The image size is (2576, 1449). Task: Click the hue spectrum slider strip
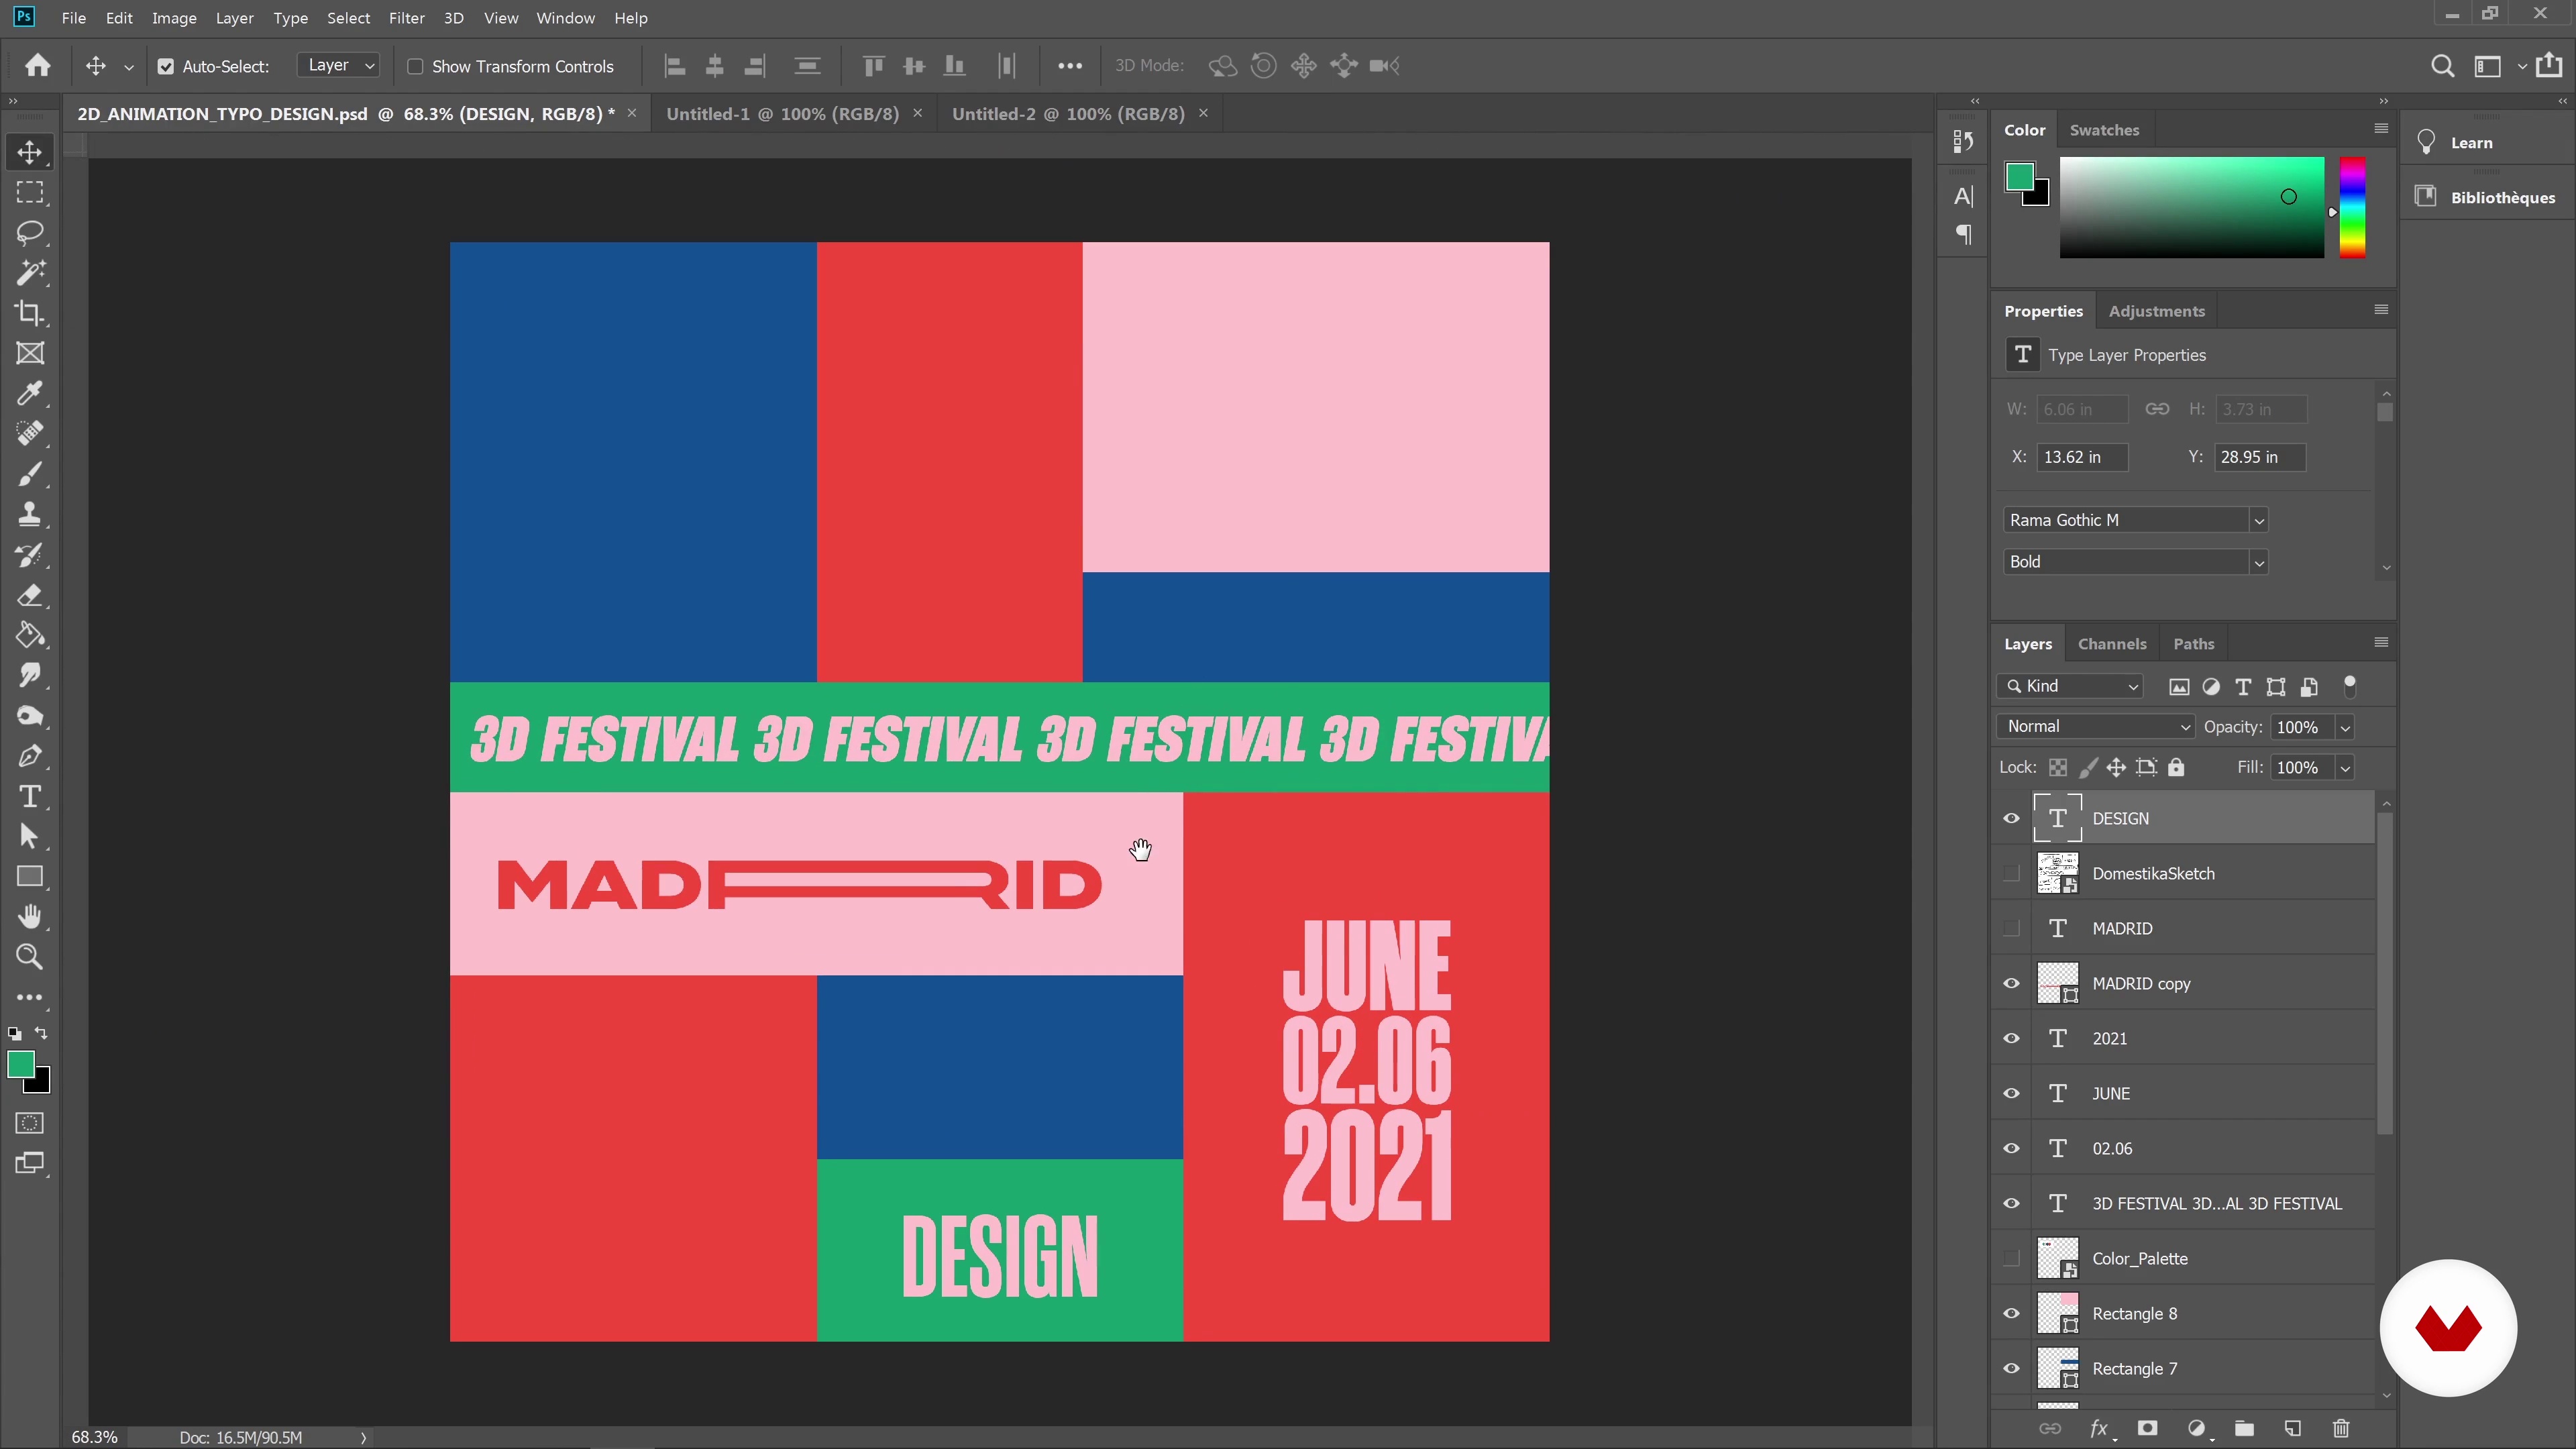(x=2352, y=207)
